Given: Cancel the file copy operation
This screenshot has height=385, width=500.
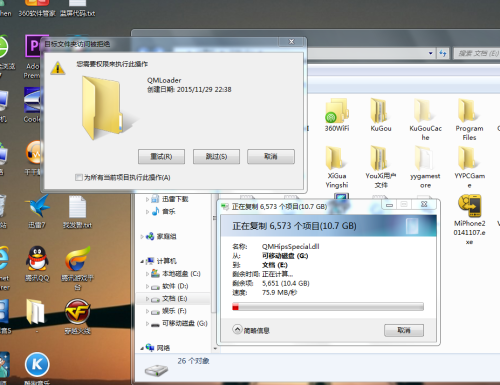Looking at the screenshot, I should coord(404,330).
